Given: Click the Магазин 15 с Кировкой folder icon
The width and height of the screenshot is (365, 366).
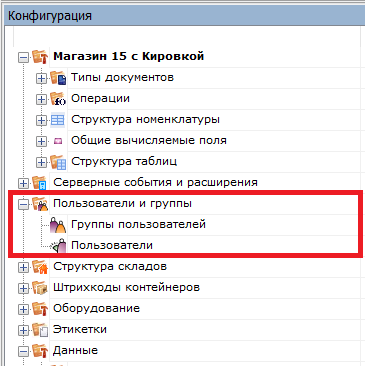Looking at the screenshot, I should tap(40, 57).
